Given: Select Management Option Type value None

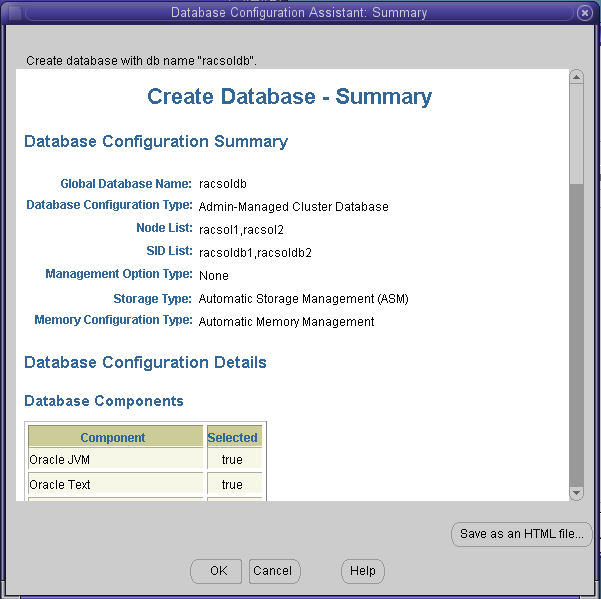Looking at the screenshot, I should (214, 276).
